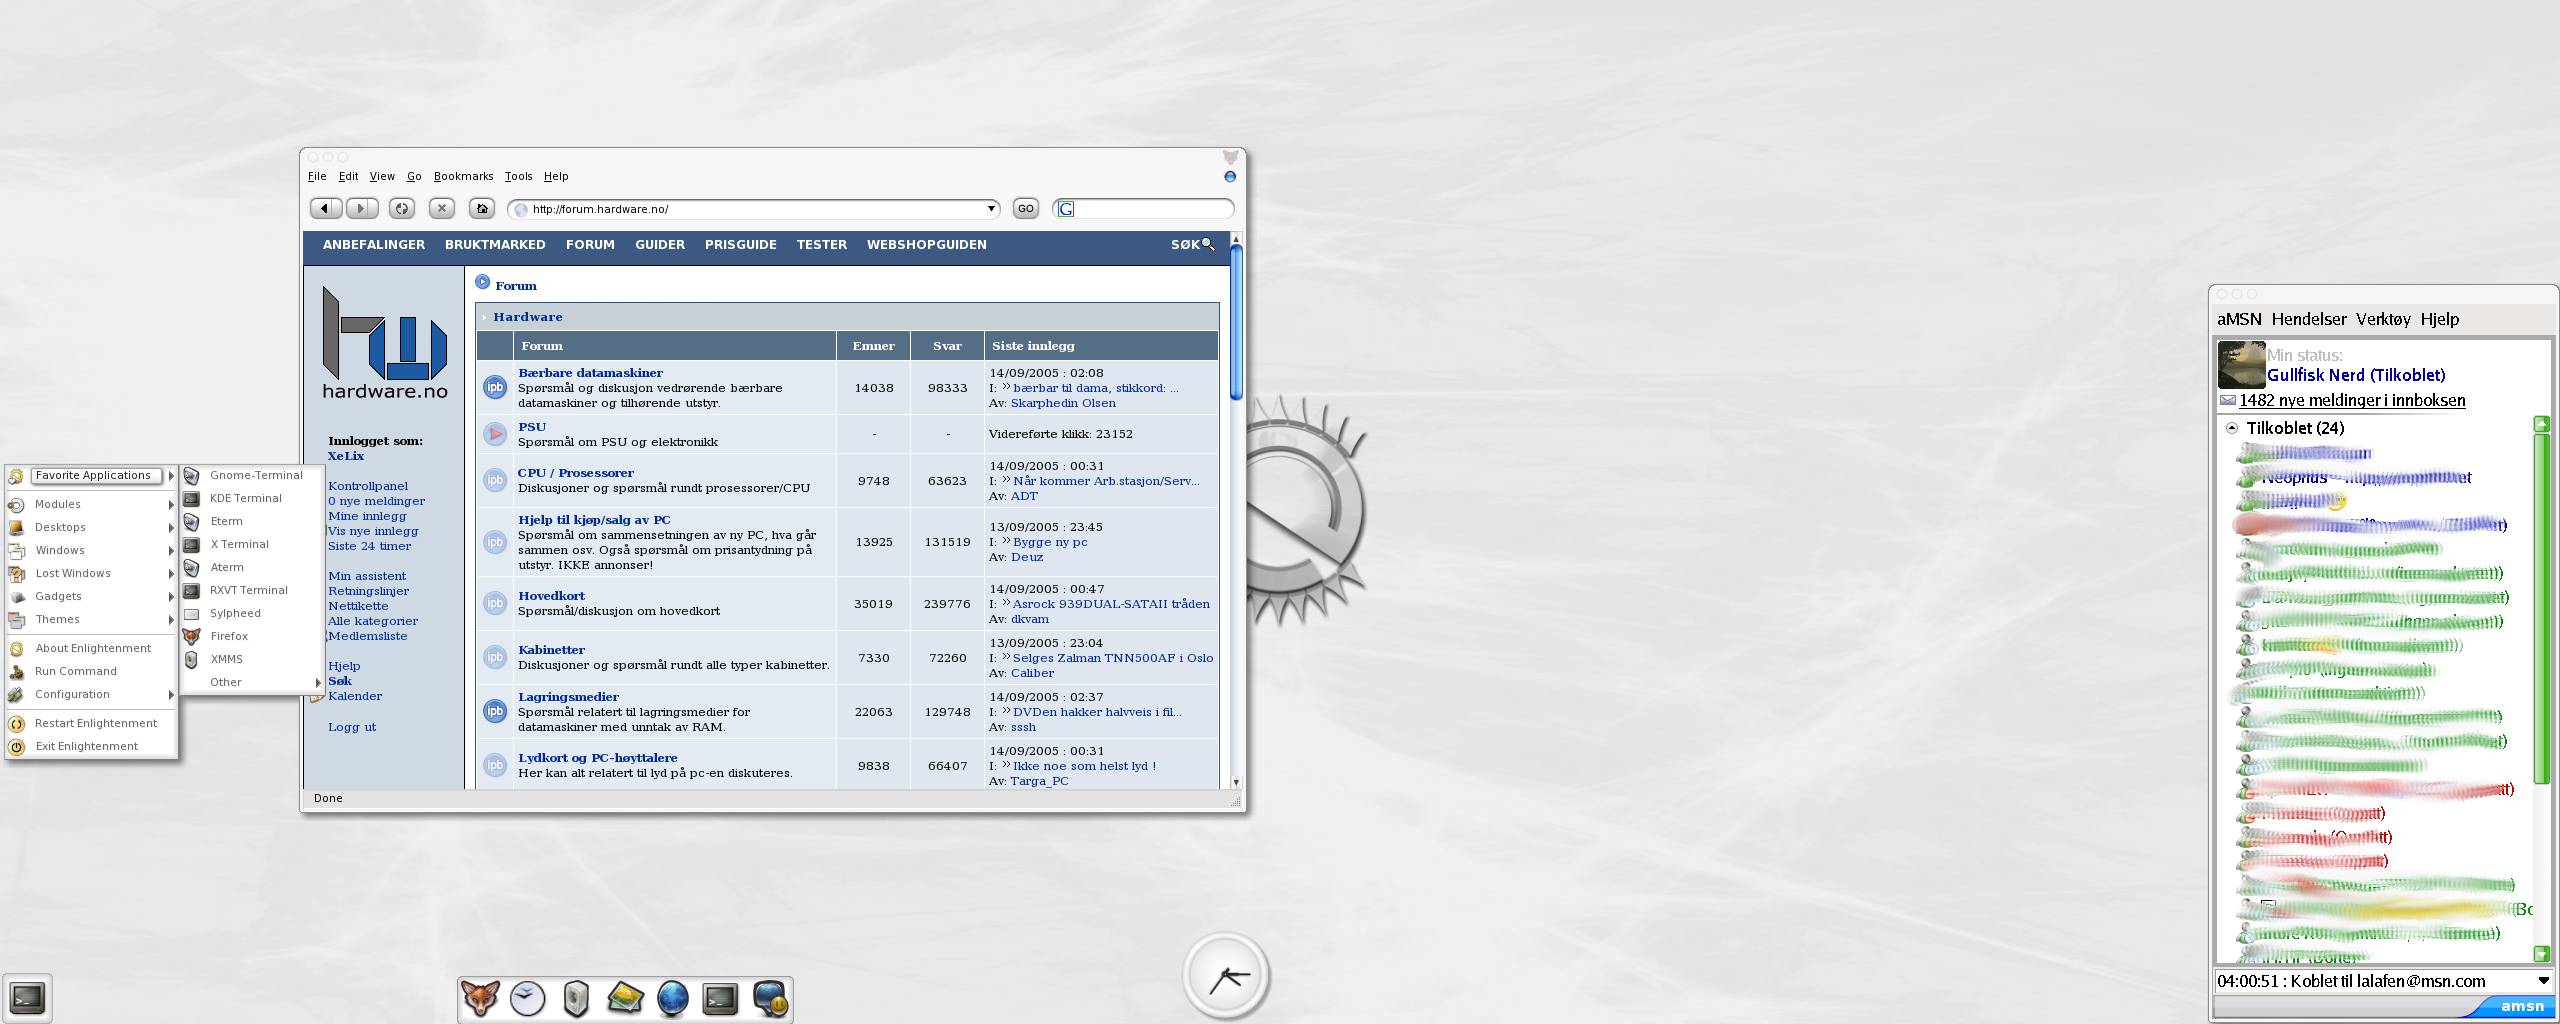Open the photo viewer icon in the dock
Image resolution: width=2560 pixels, height=1024 pixels.
625,997
